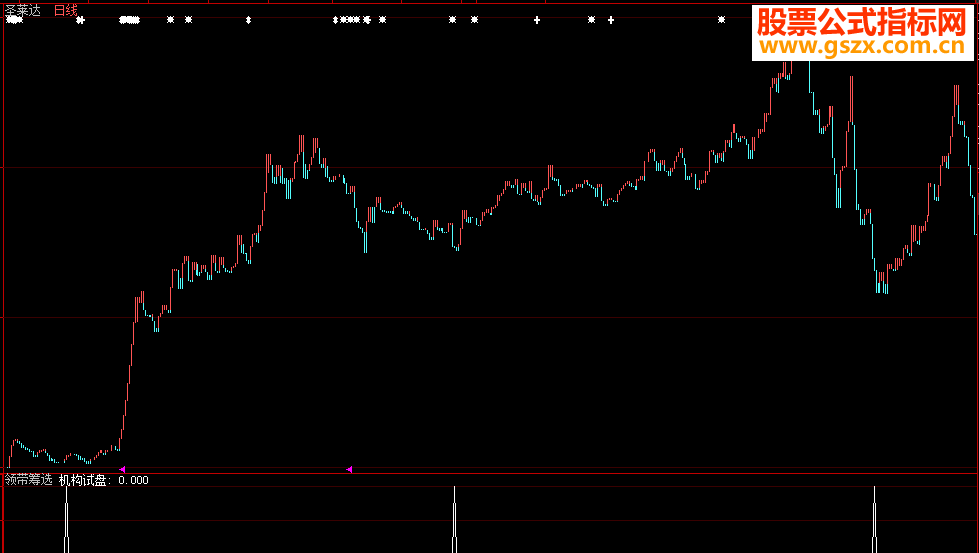This screenshot has height=553, width=979.
Task: Click the stock name 圣莱达
Action: click(22, 11)
